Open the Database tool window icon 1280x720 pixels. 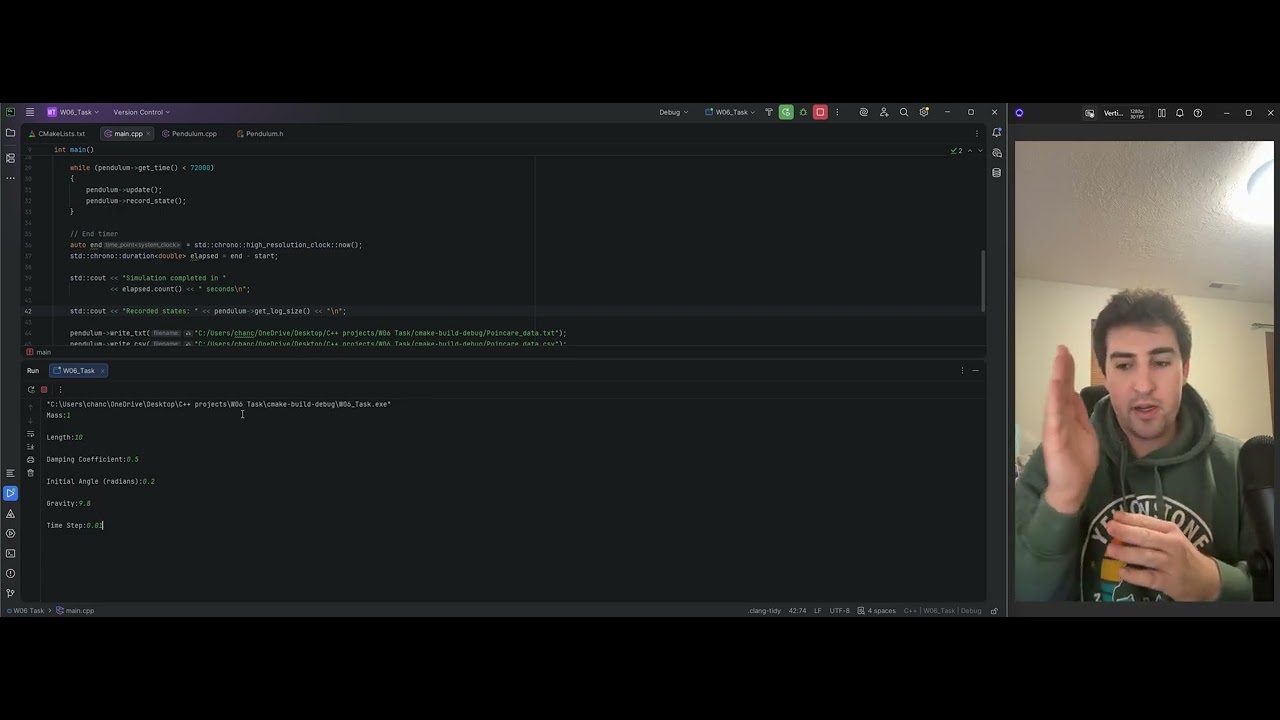point(997,173)
